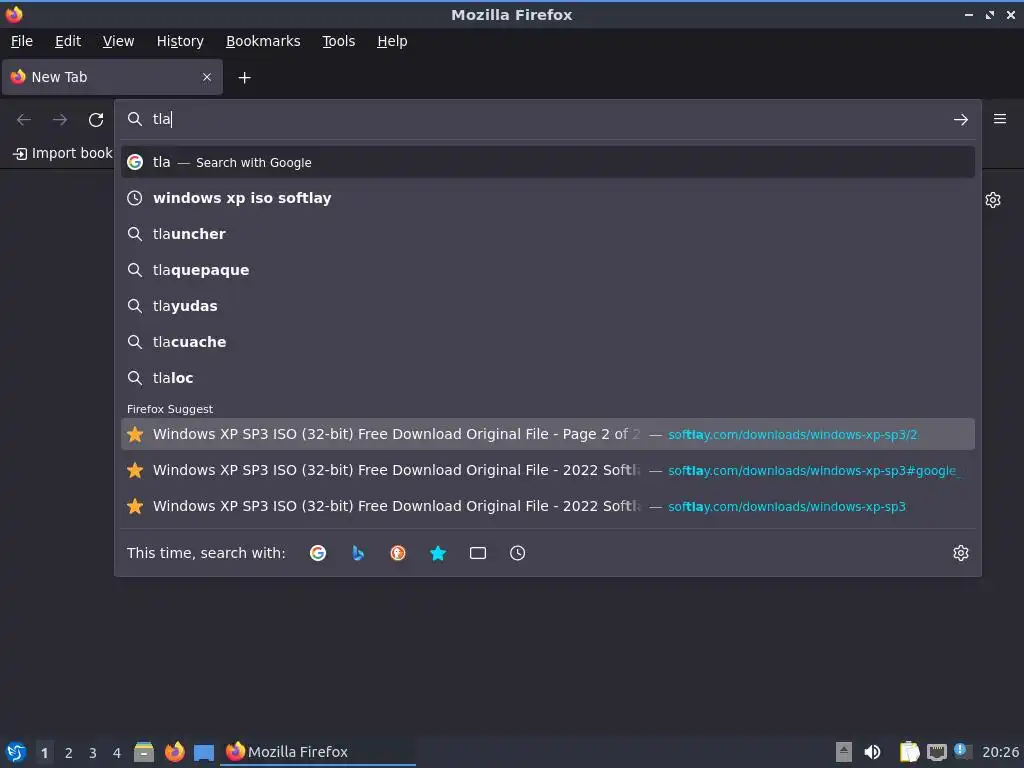Screen dimensions: 1024x768
Task: Open the File menu
Action: tap(22, 41)
